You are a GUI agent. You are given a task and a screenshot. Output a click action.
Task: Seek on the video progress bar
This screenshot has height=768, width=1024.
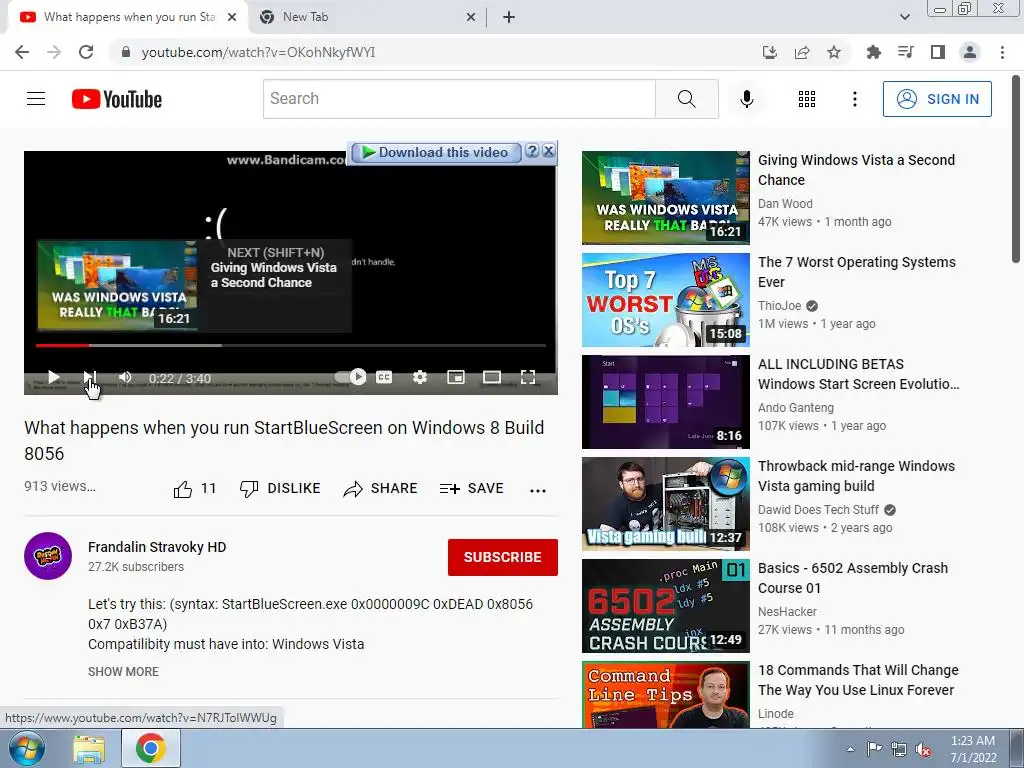pos(291,345)
